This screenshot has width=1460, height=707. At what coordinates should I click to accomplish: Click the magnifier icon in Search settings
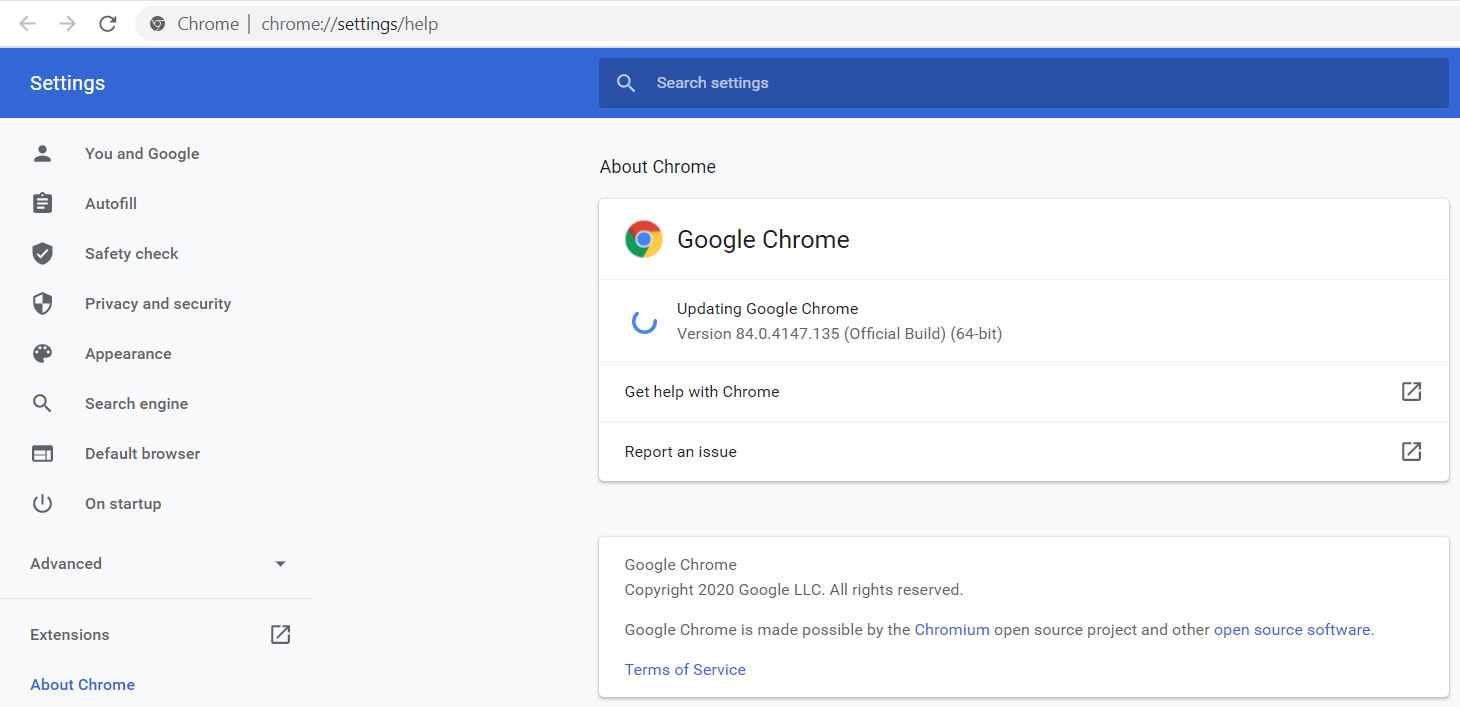(626, 83)
